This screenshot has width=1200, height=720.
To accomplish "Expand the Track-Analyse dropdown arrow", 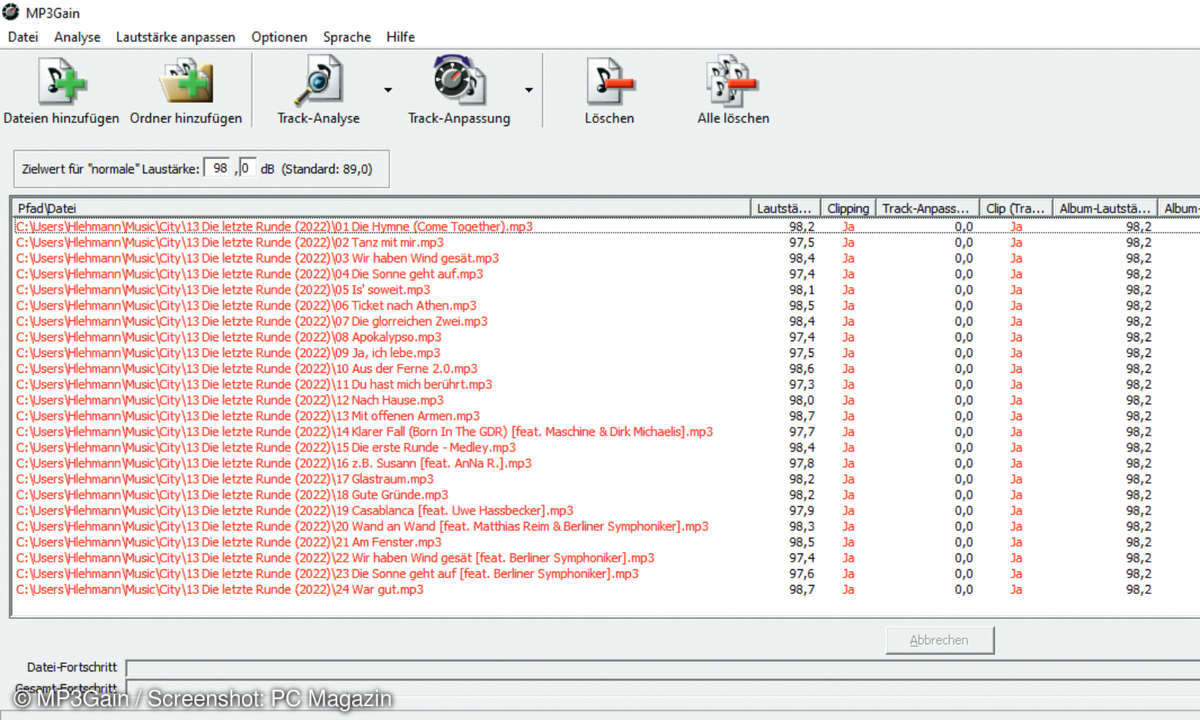I will (x=387, y=90).
